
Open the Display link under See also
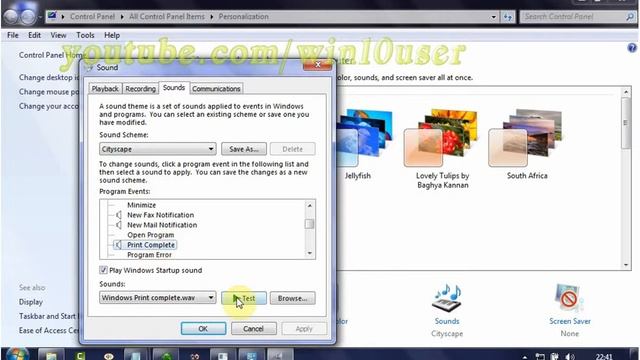(31, 302)
